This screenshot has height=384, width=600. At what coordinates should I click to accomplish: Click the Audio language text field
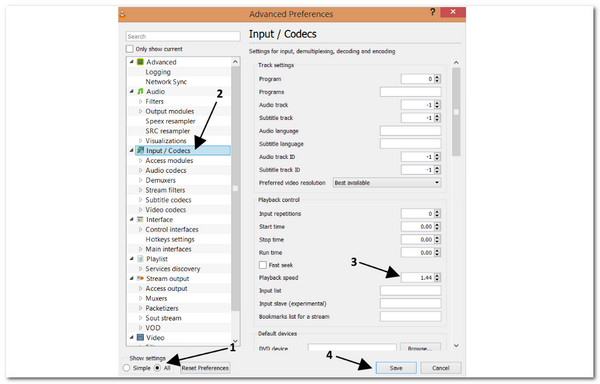410,131
